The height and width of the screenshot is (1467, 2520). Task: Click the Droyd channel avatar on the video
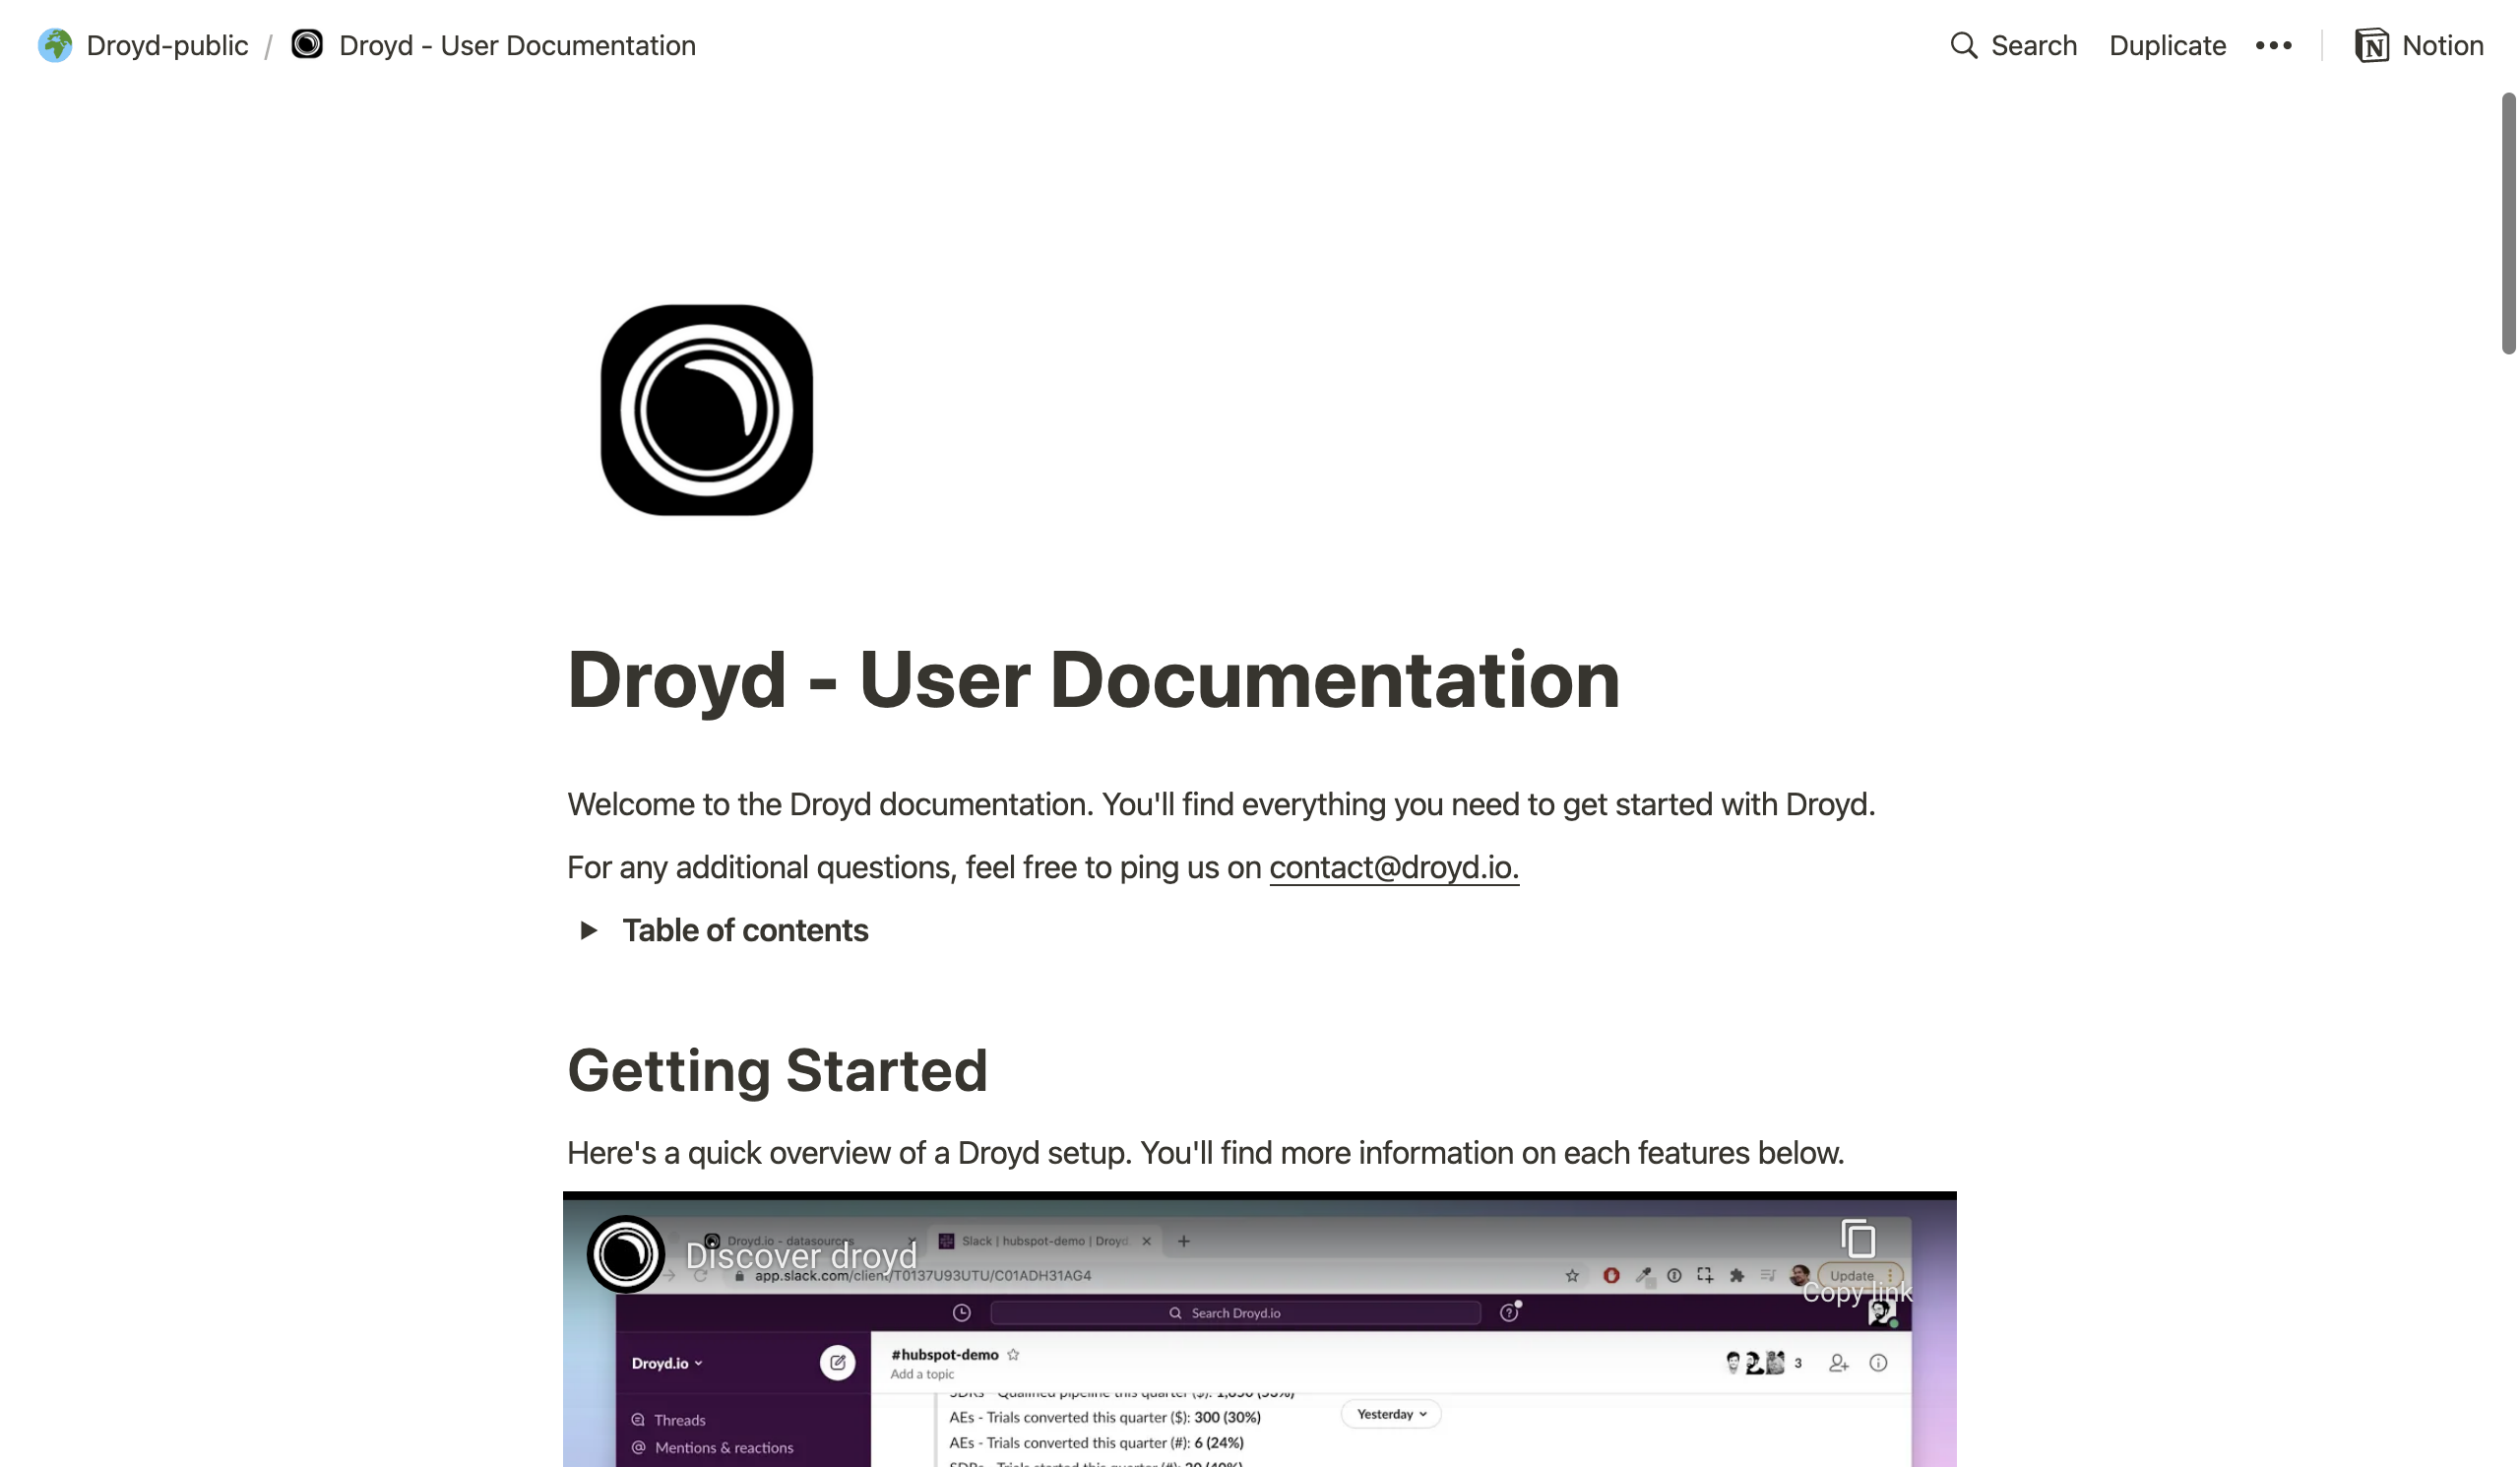click(626, 1254)
